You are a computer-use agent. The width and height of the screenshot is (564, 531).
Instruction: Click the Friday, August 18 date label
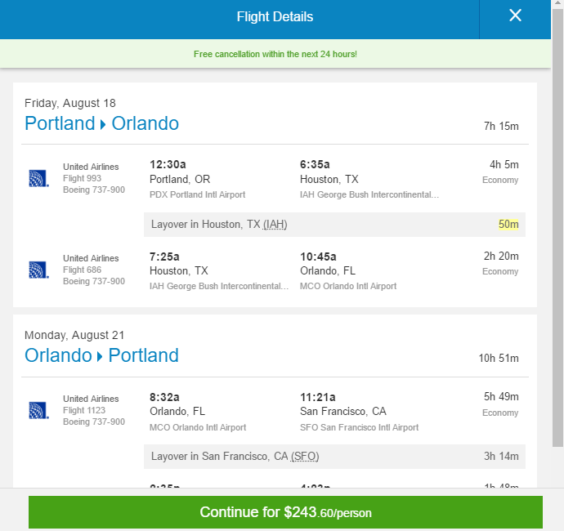pyautogui.click(x=70, y=103)
